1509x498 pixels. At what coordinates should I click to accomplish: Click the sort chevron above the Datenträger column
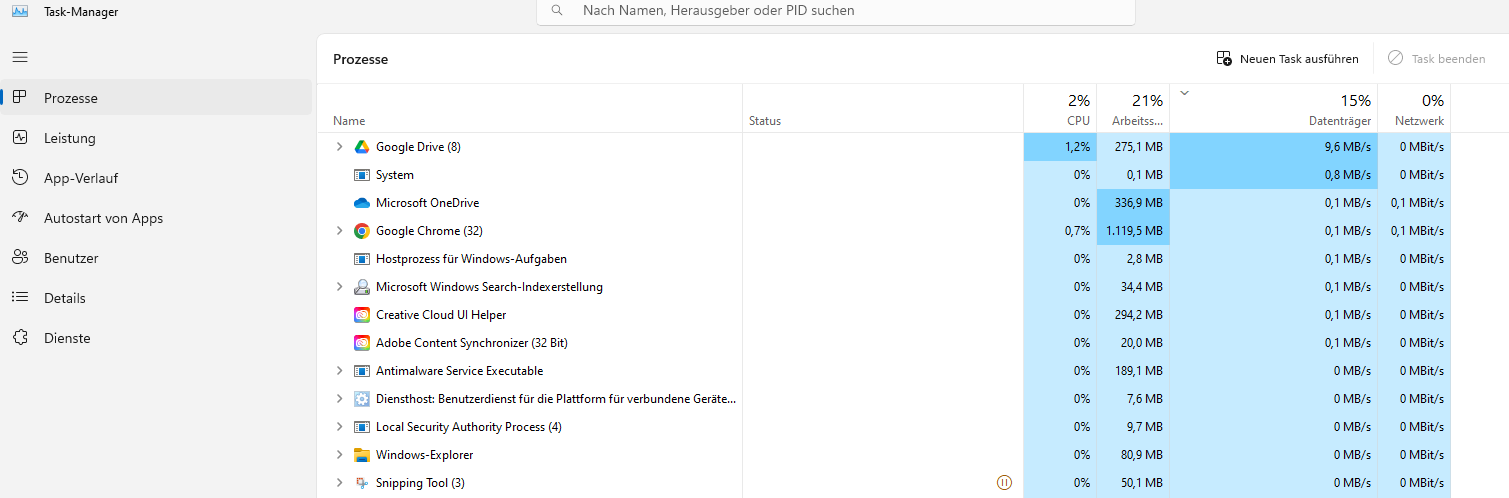click(x=1185, y=93)
